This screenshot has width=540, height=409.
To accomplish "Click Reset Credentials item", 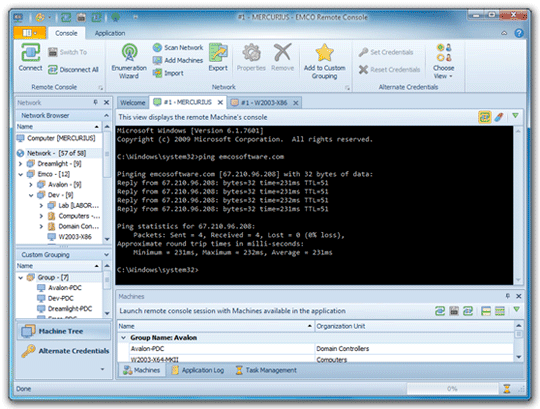I will [x=390, y=70].
